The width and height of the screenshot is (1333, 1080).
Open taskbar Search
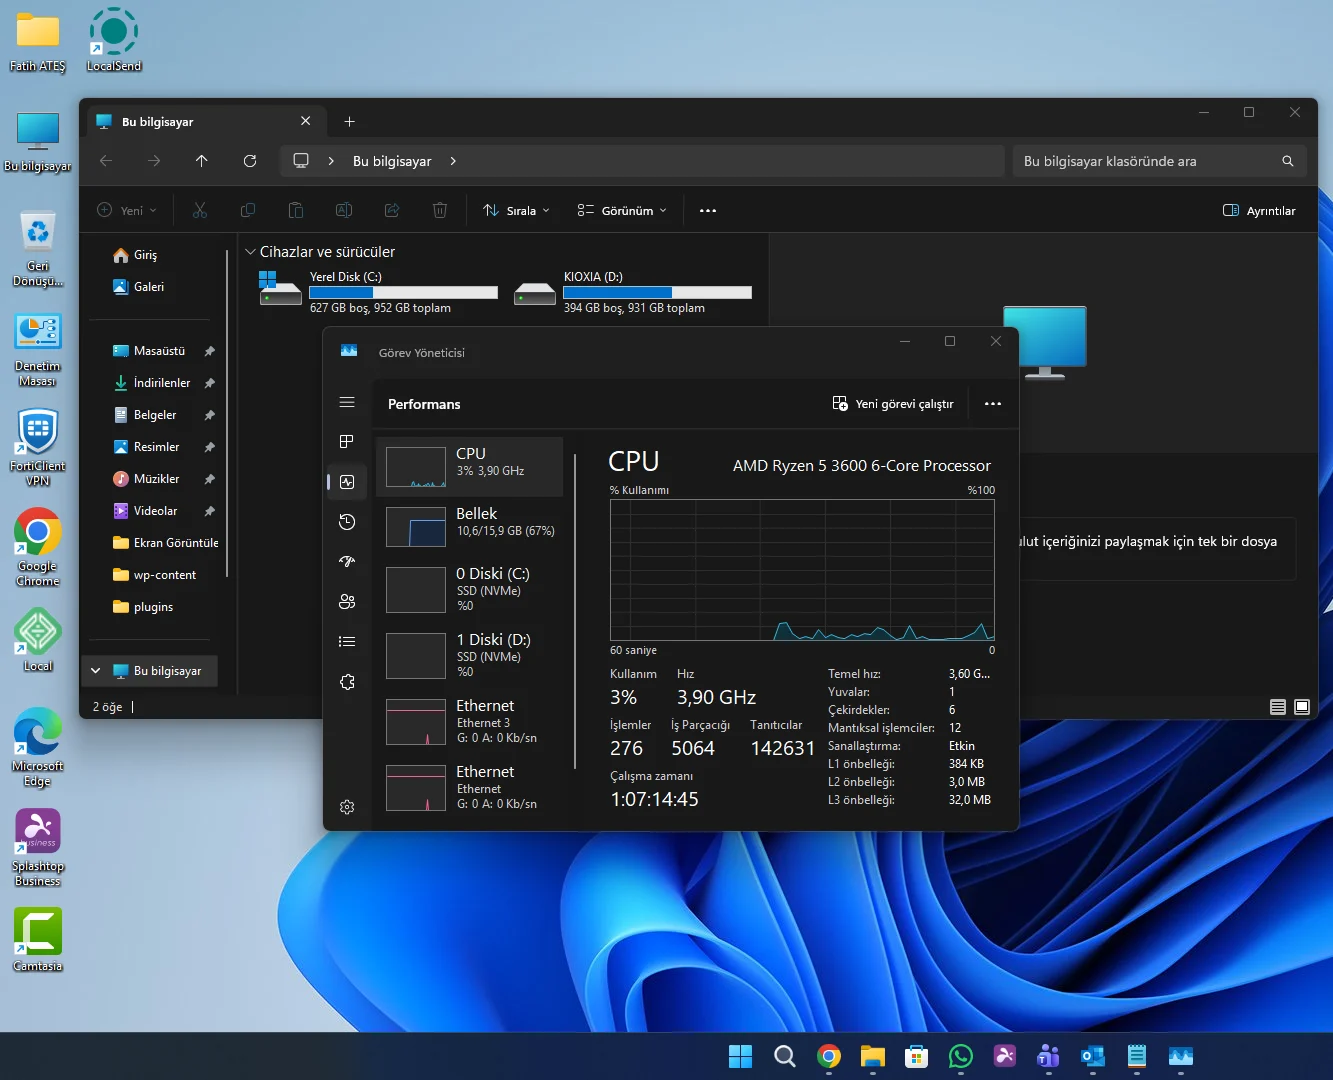click(x=785, y=1056)
